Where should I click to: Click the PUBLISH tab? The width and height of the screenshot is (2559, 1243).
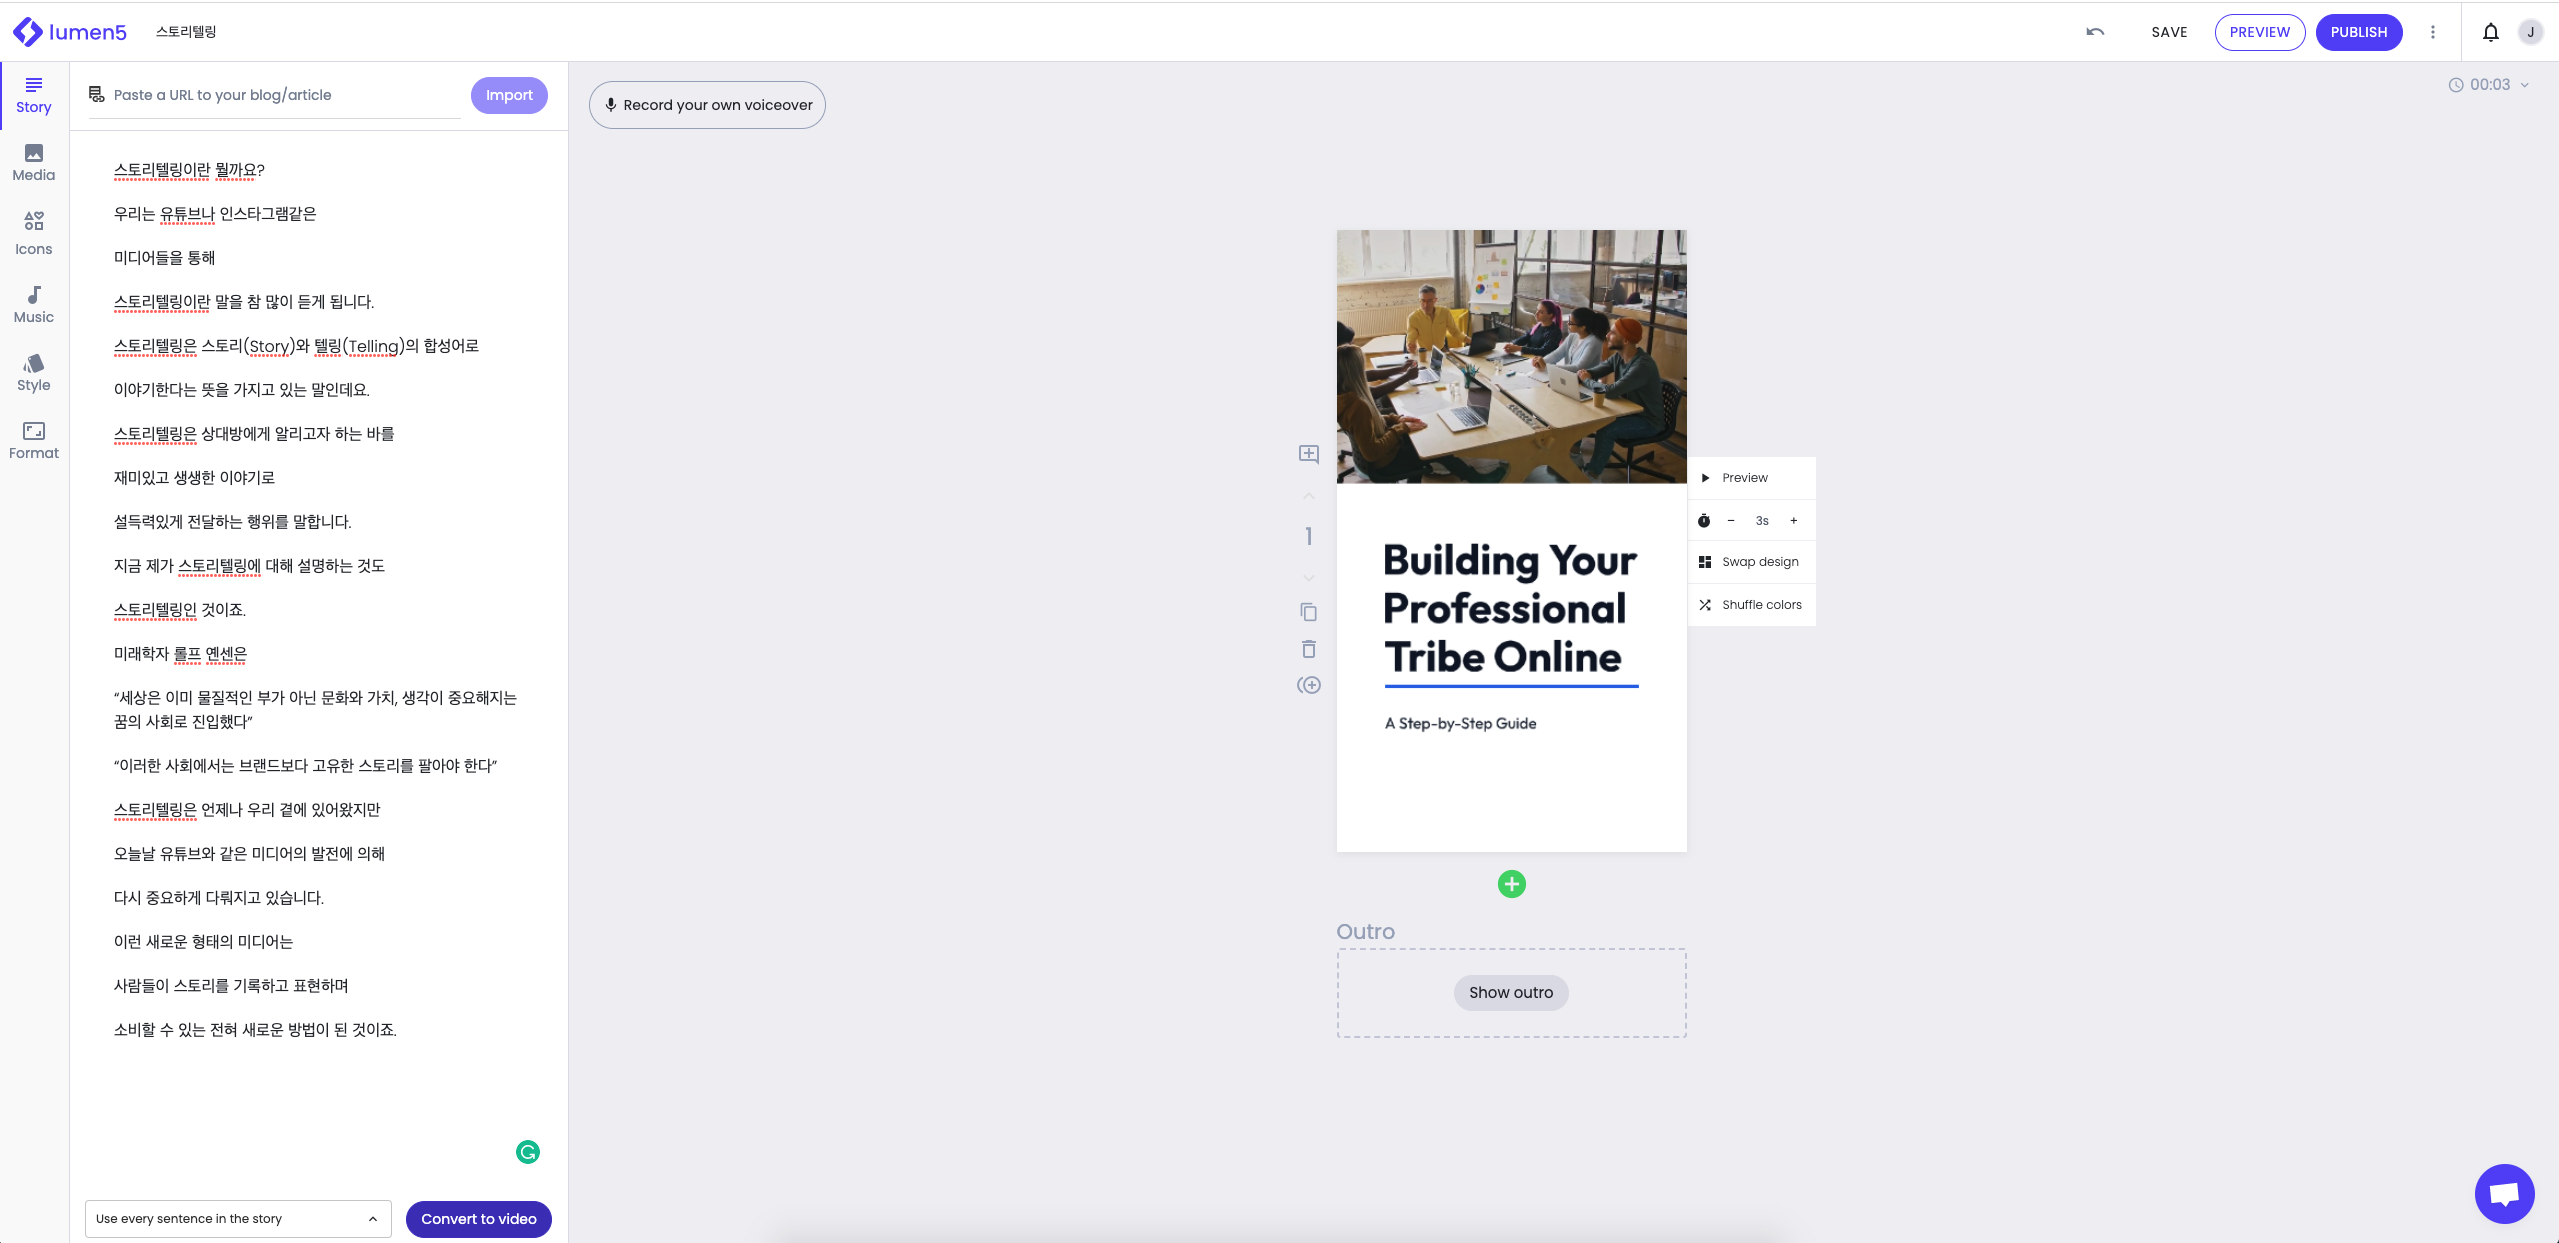2358,31
